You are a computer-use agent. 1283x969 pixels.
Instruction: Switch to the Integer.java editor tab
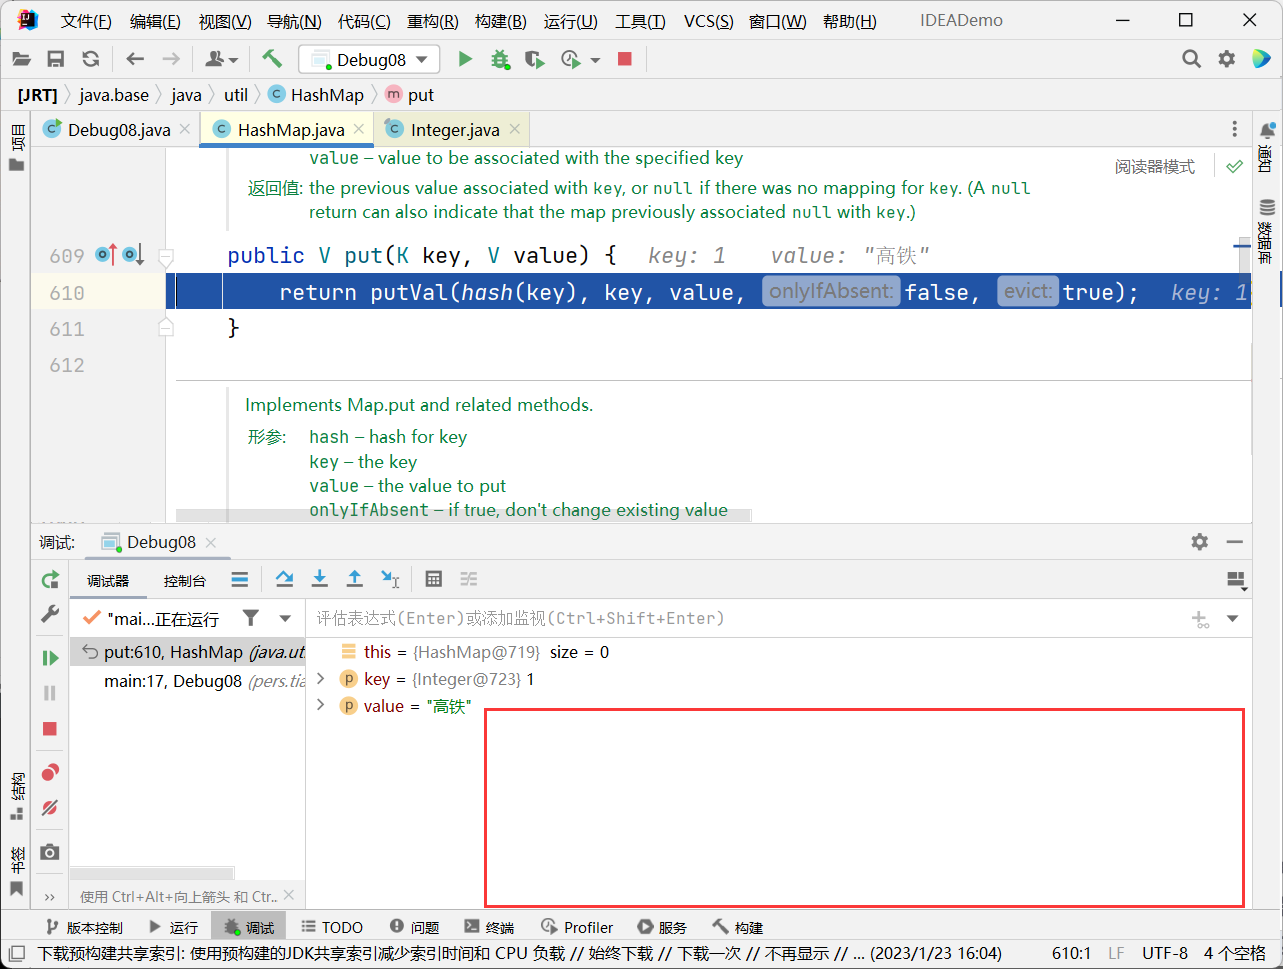coord(454,130)
